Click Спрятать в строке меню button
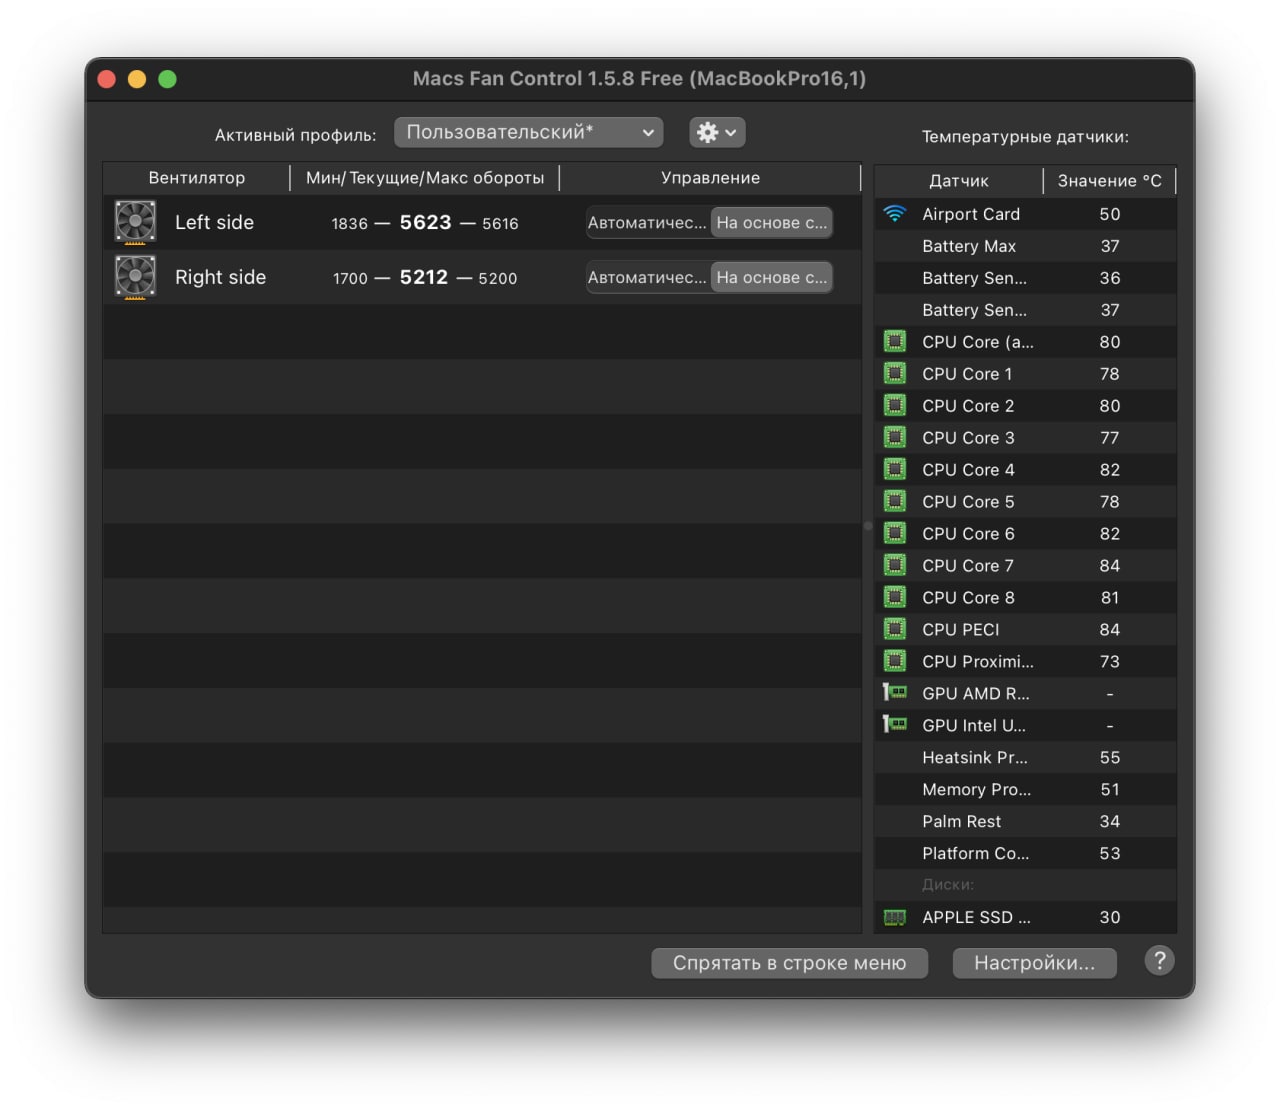1280x1111 pixels. pyautogui.click(x=790, y=963)
